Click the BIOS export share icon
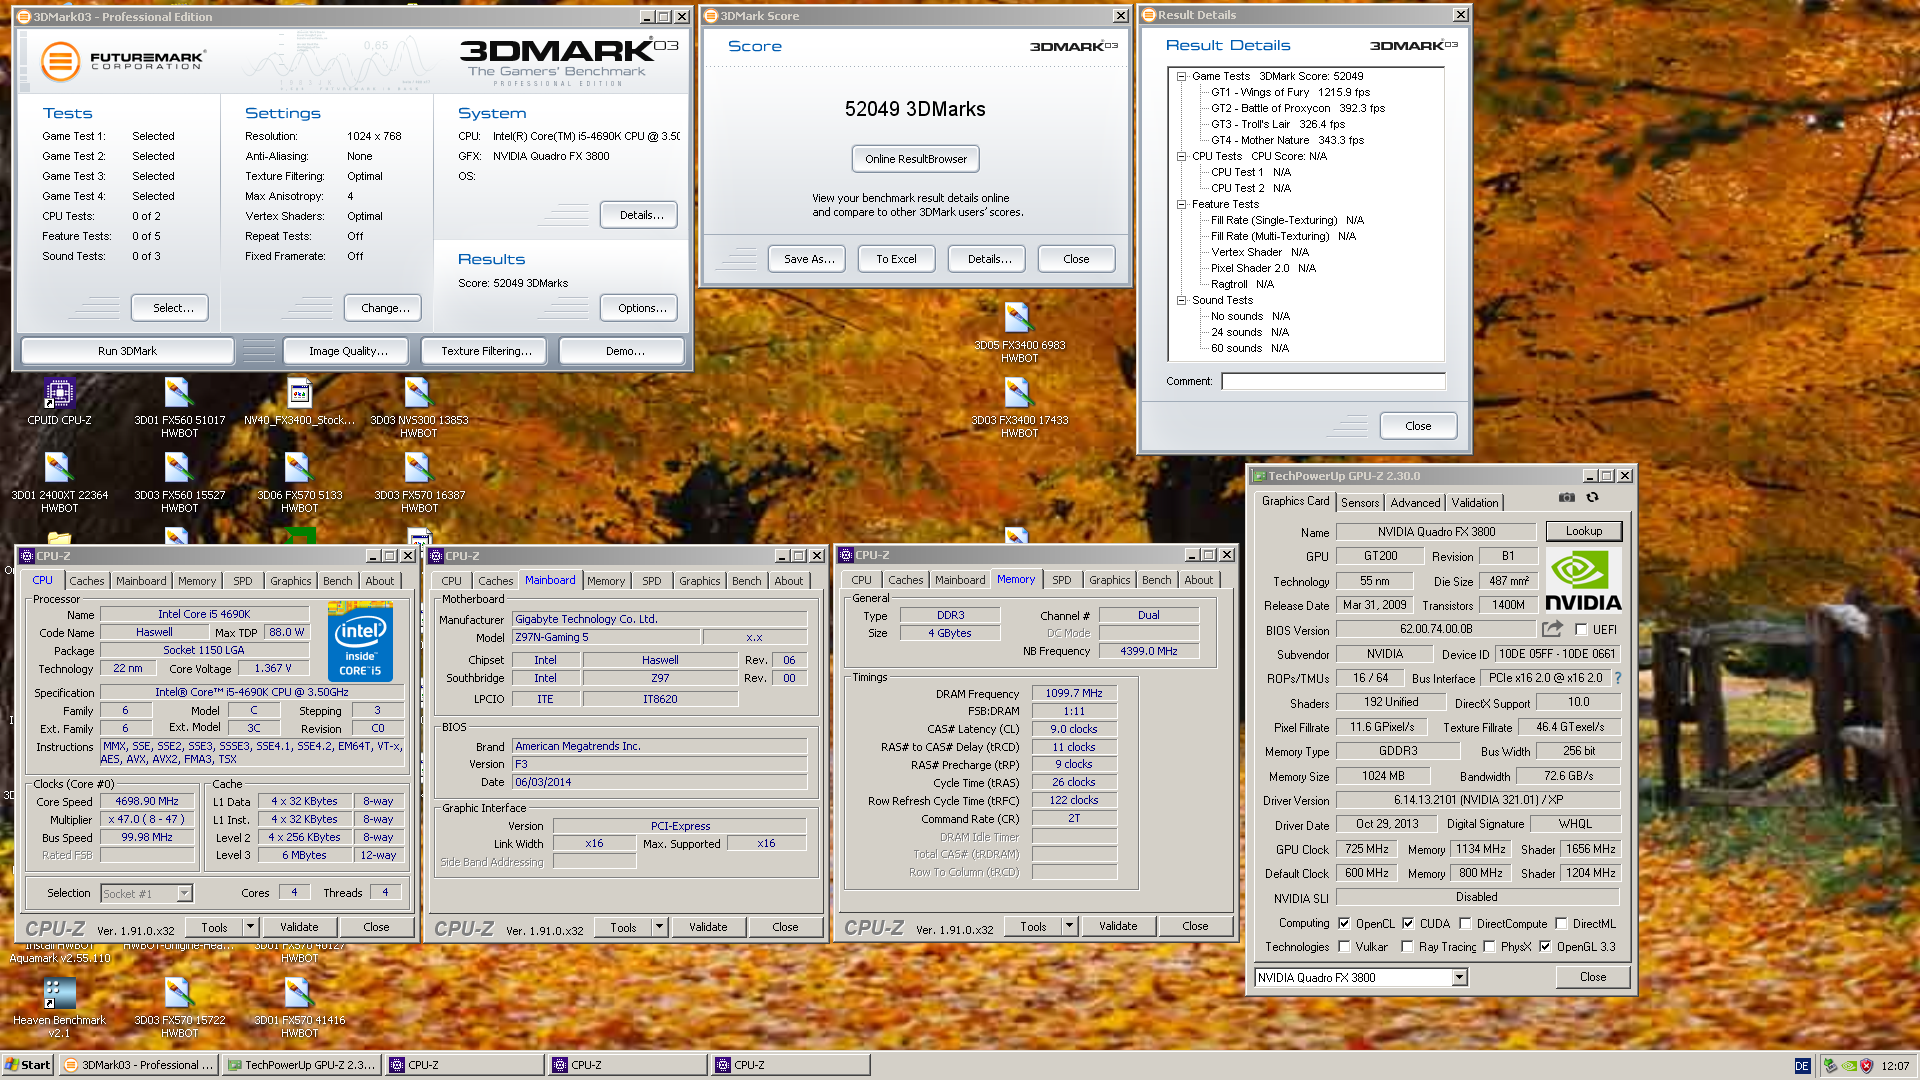1920x1080 pixels. tap(1552, 629)
